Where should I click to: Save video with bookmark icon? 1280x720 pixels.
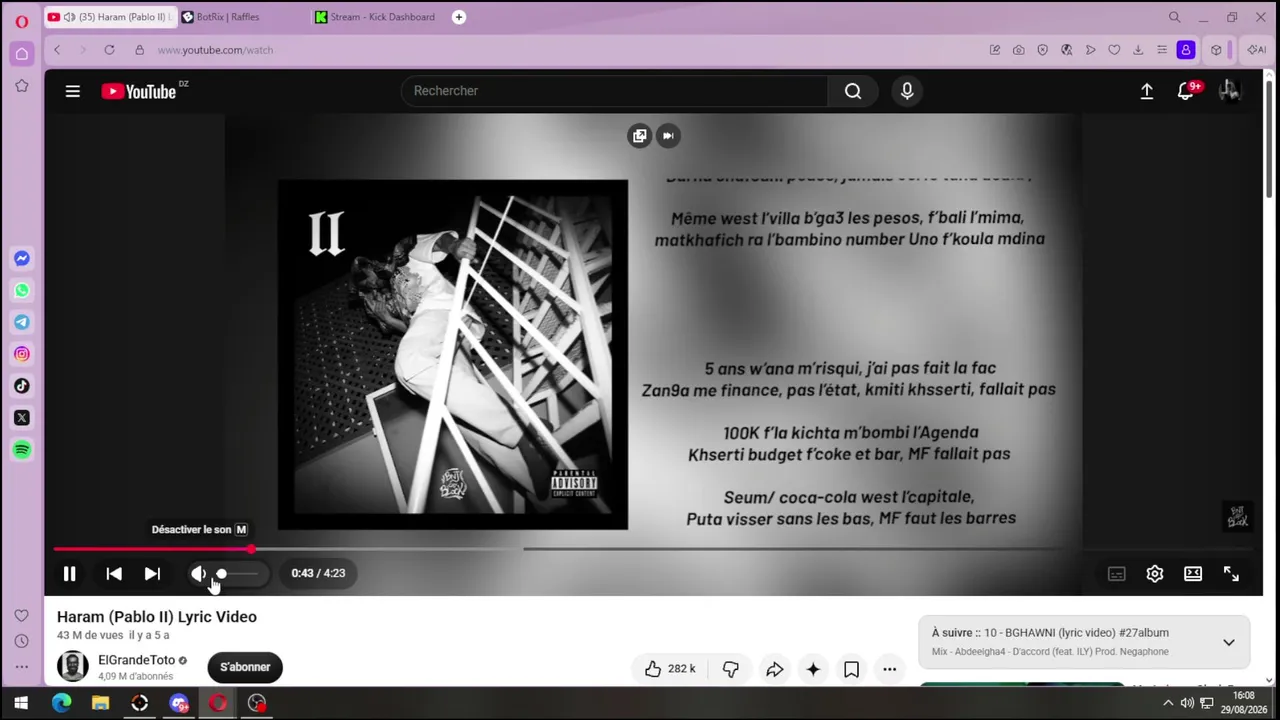(x=851, y=669)
